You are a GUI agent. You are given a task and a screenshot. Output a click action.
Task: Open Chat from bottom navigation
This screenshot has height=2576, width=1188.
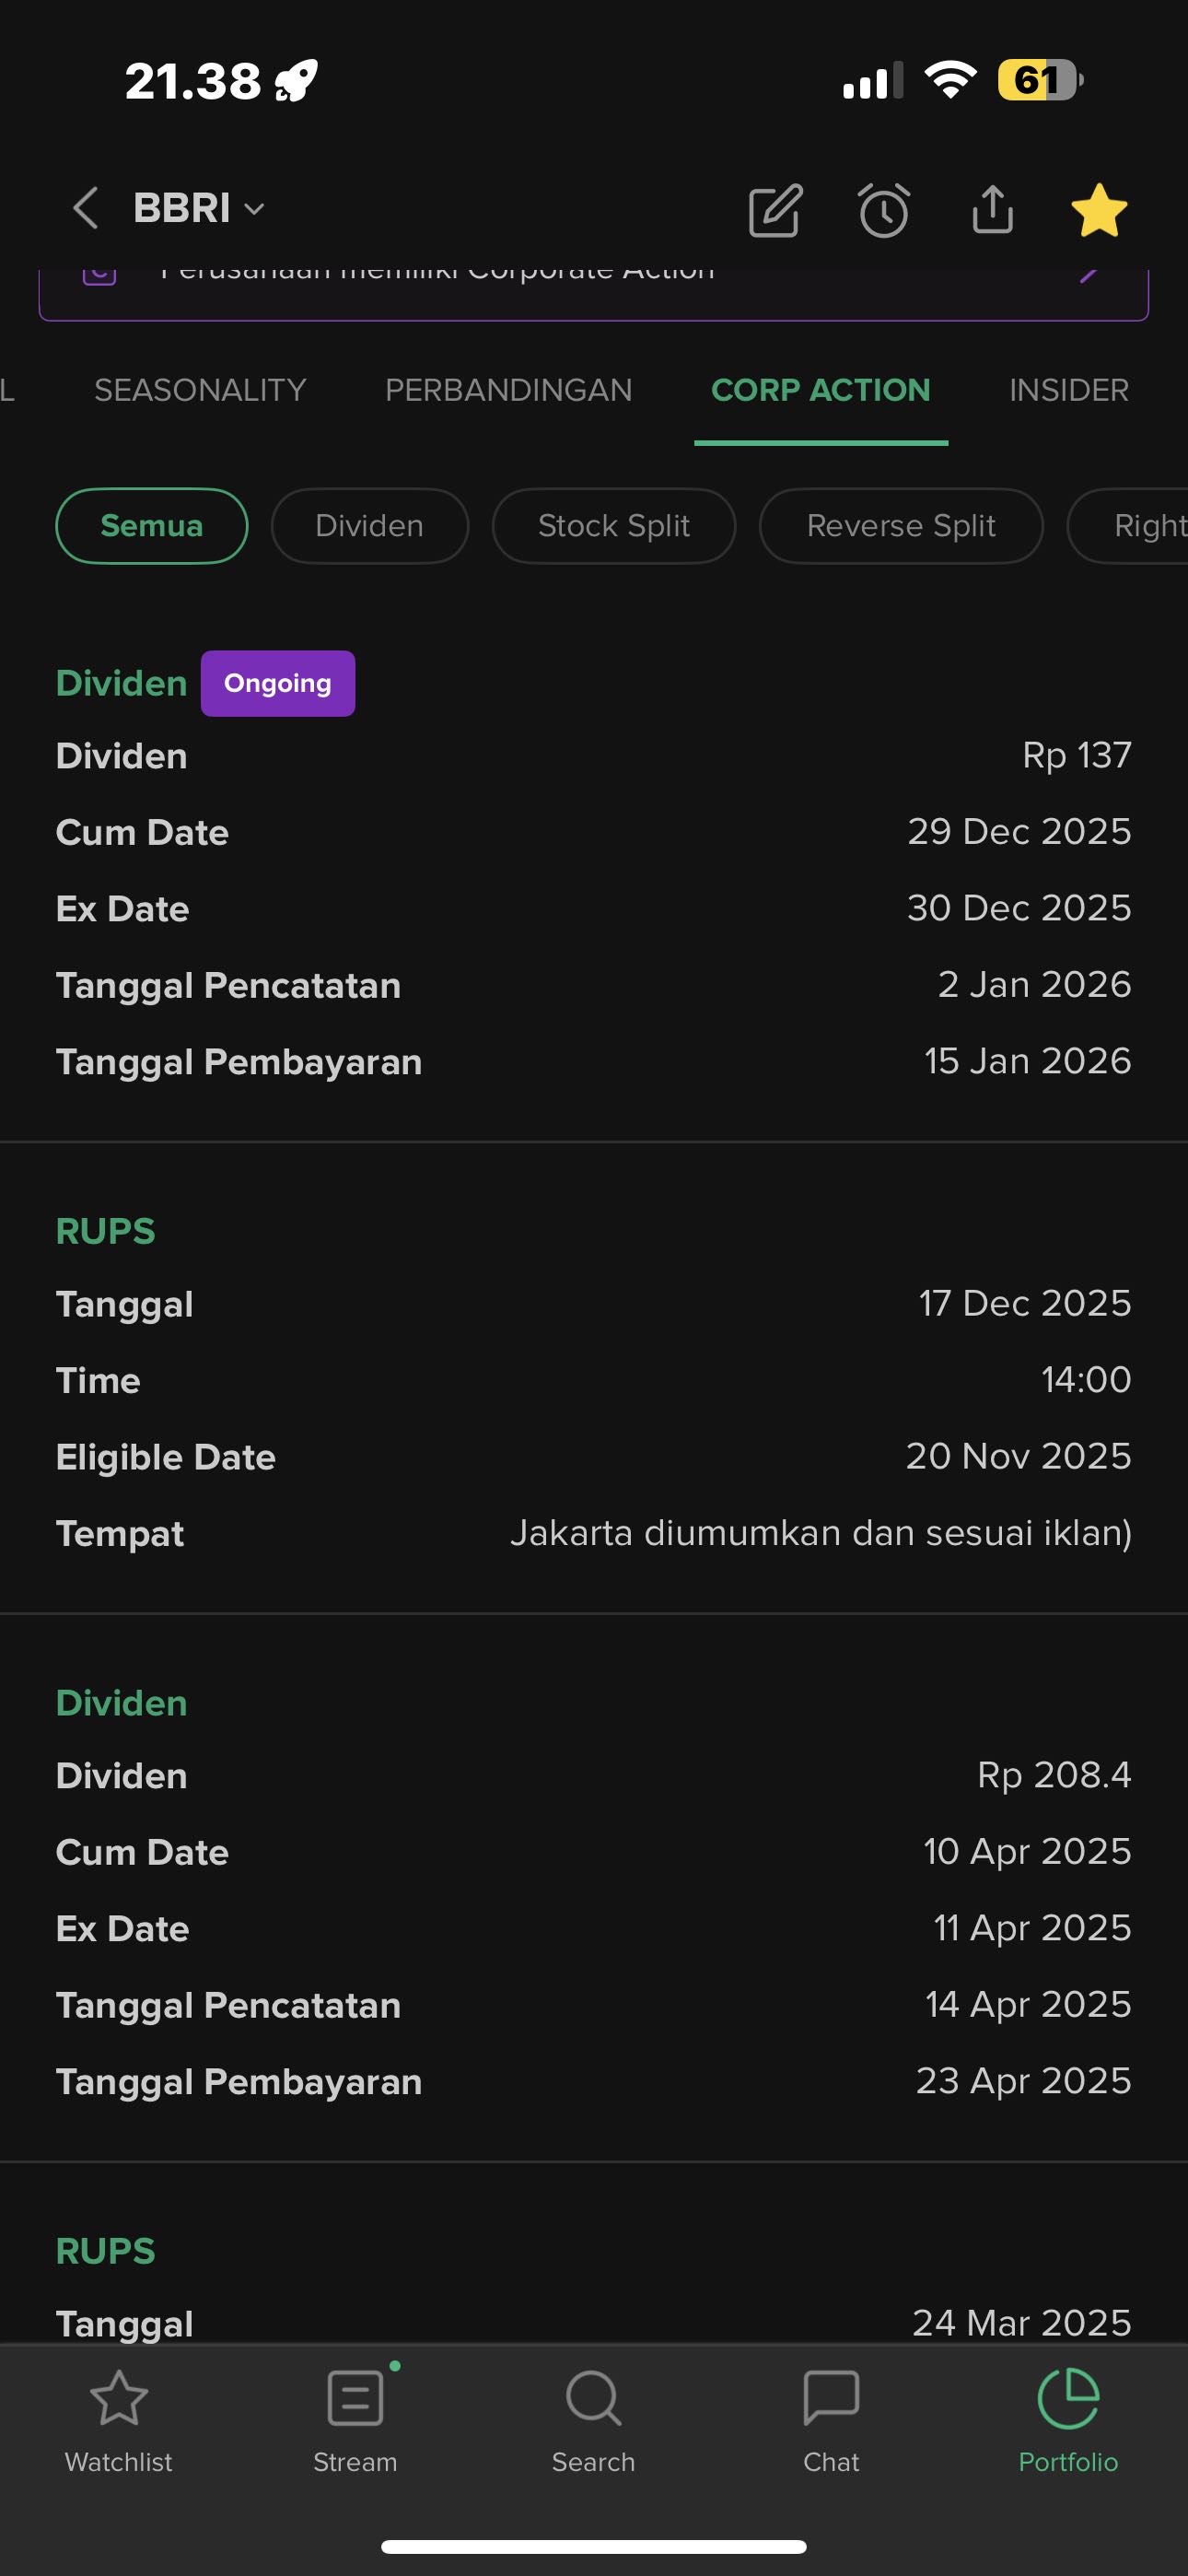click(831, 2416)
